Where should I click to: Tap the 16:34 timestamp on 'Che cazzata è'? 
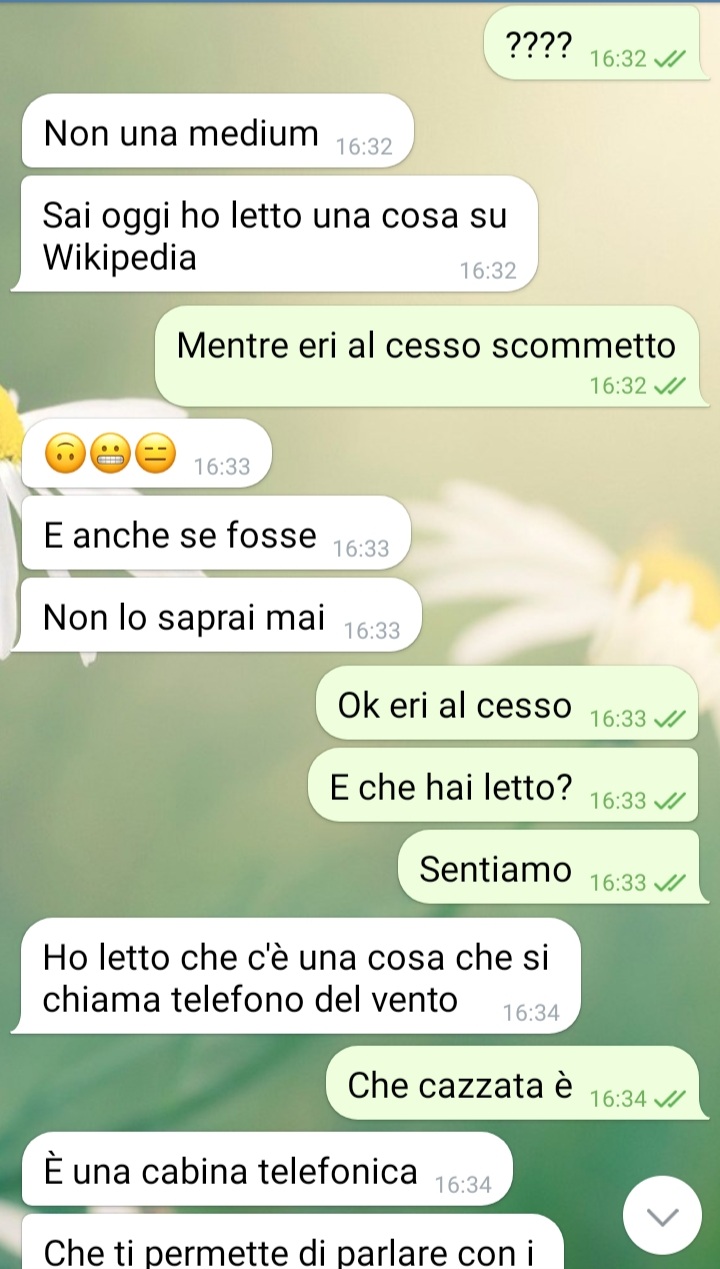point(618,1099)
